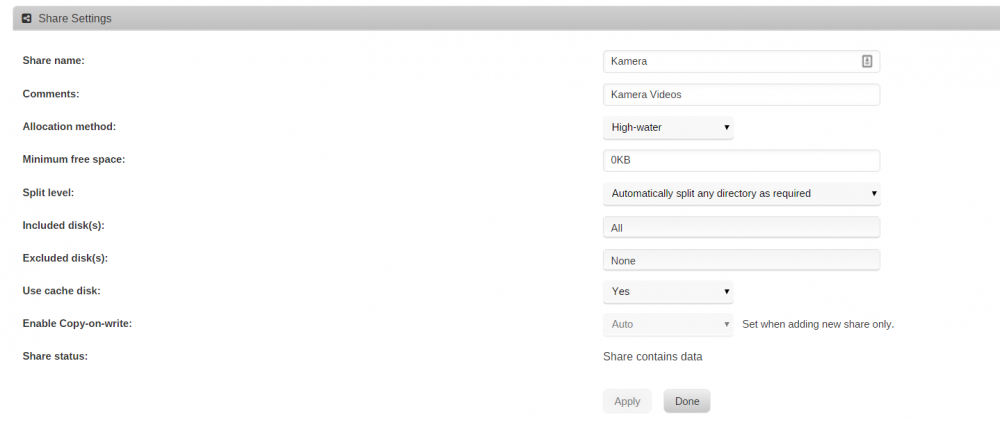Edit the Comments field with Kamera Videos
The width and height of the screenshot is (1000, 423).
[741, 94]
